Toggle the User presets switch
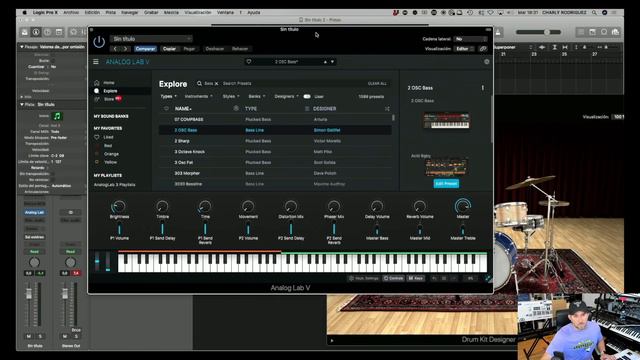Screen dimensions: 640x360 [307, 97]
